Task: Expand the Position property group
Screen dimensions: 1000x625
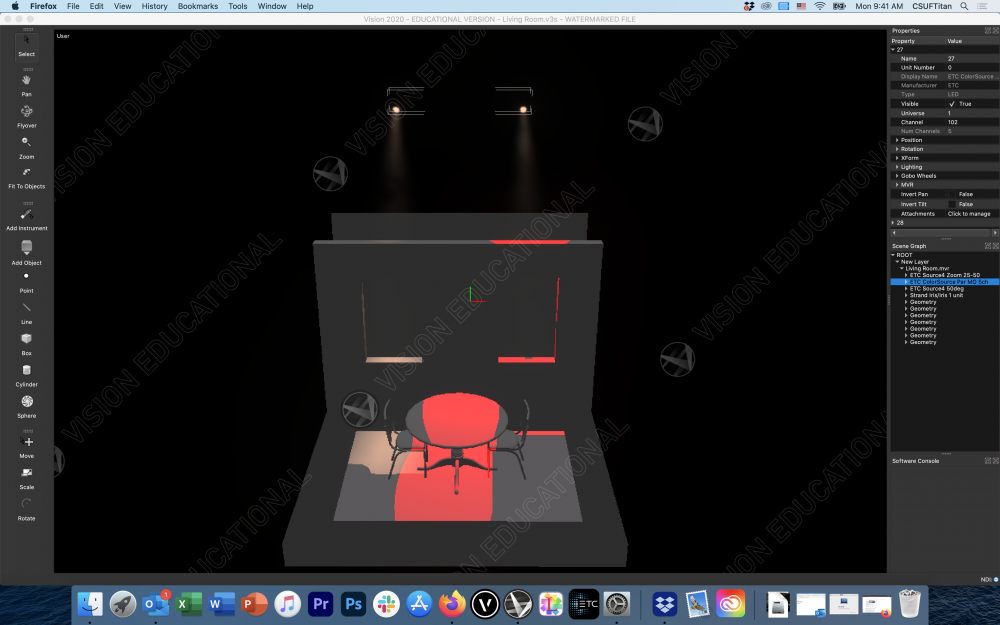Action: click(x=897, y=140)
